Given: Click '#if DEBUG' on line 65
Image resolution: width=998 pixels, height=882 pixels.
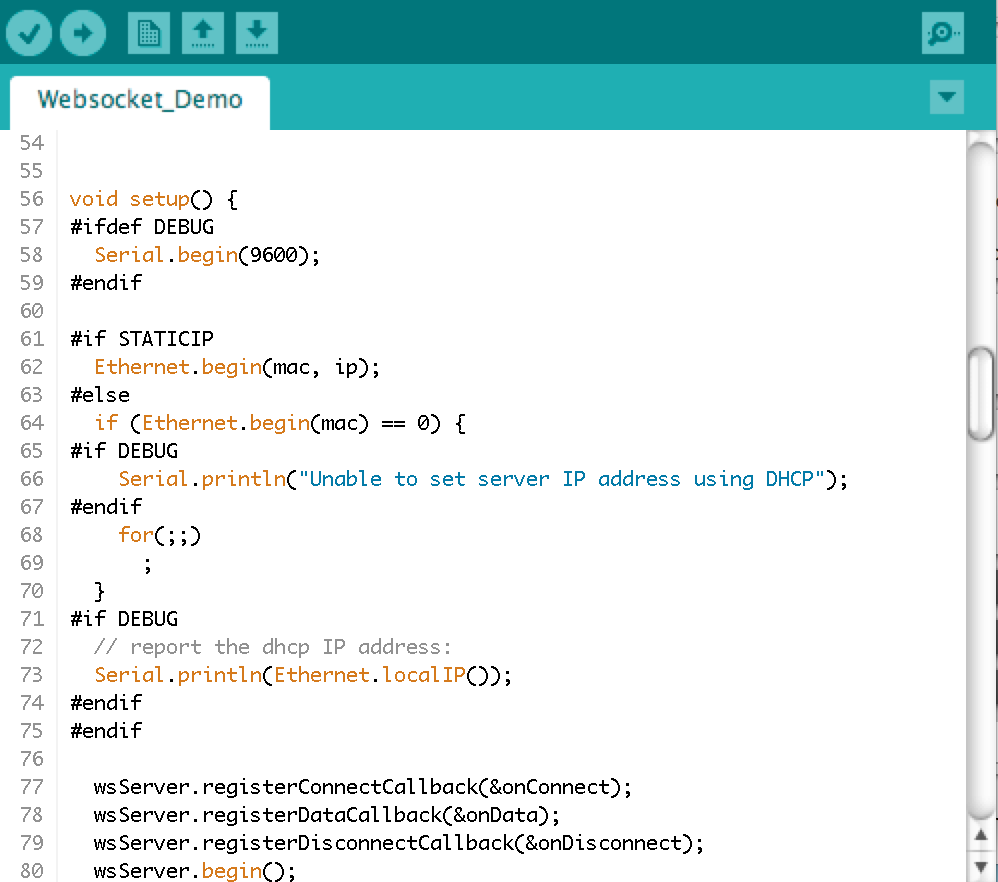Looking at the screenshot, I should (x=124, y=451).
